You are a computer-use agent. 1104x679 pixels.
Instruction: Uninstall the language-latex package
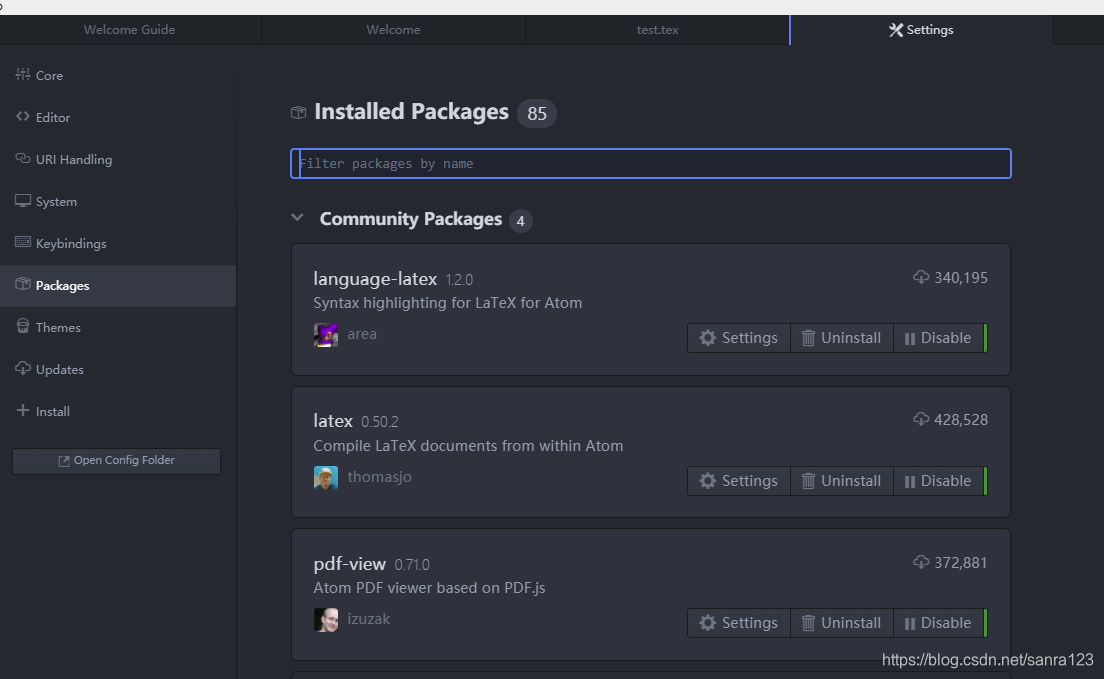[x=841, y=338]
